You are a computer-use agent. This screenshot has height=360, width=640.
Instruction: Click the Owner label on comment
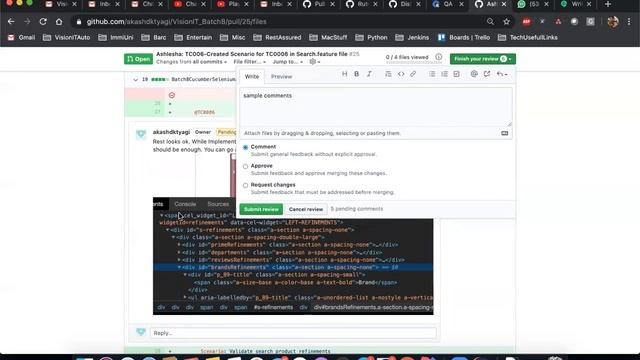tap(203, 132)
